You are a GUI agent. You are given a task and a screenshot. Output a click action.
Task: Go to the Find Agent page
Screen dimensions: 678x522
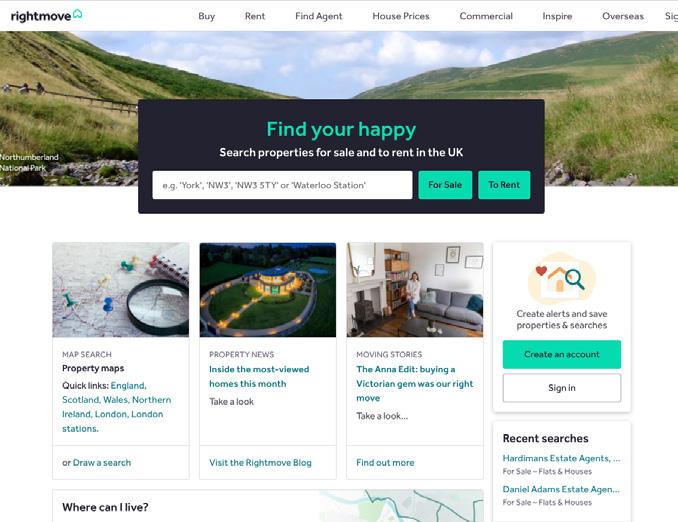pyautogui.click(x=319, y=16)
